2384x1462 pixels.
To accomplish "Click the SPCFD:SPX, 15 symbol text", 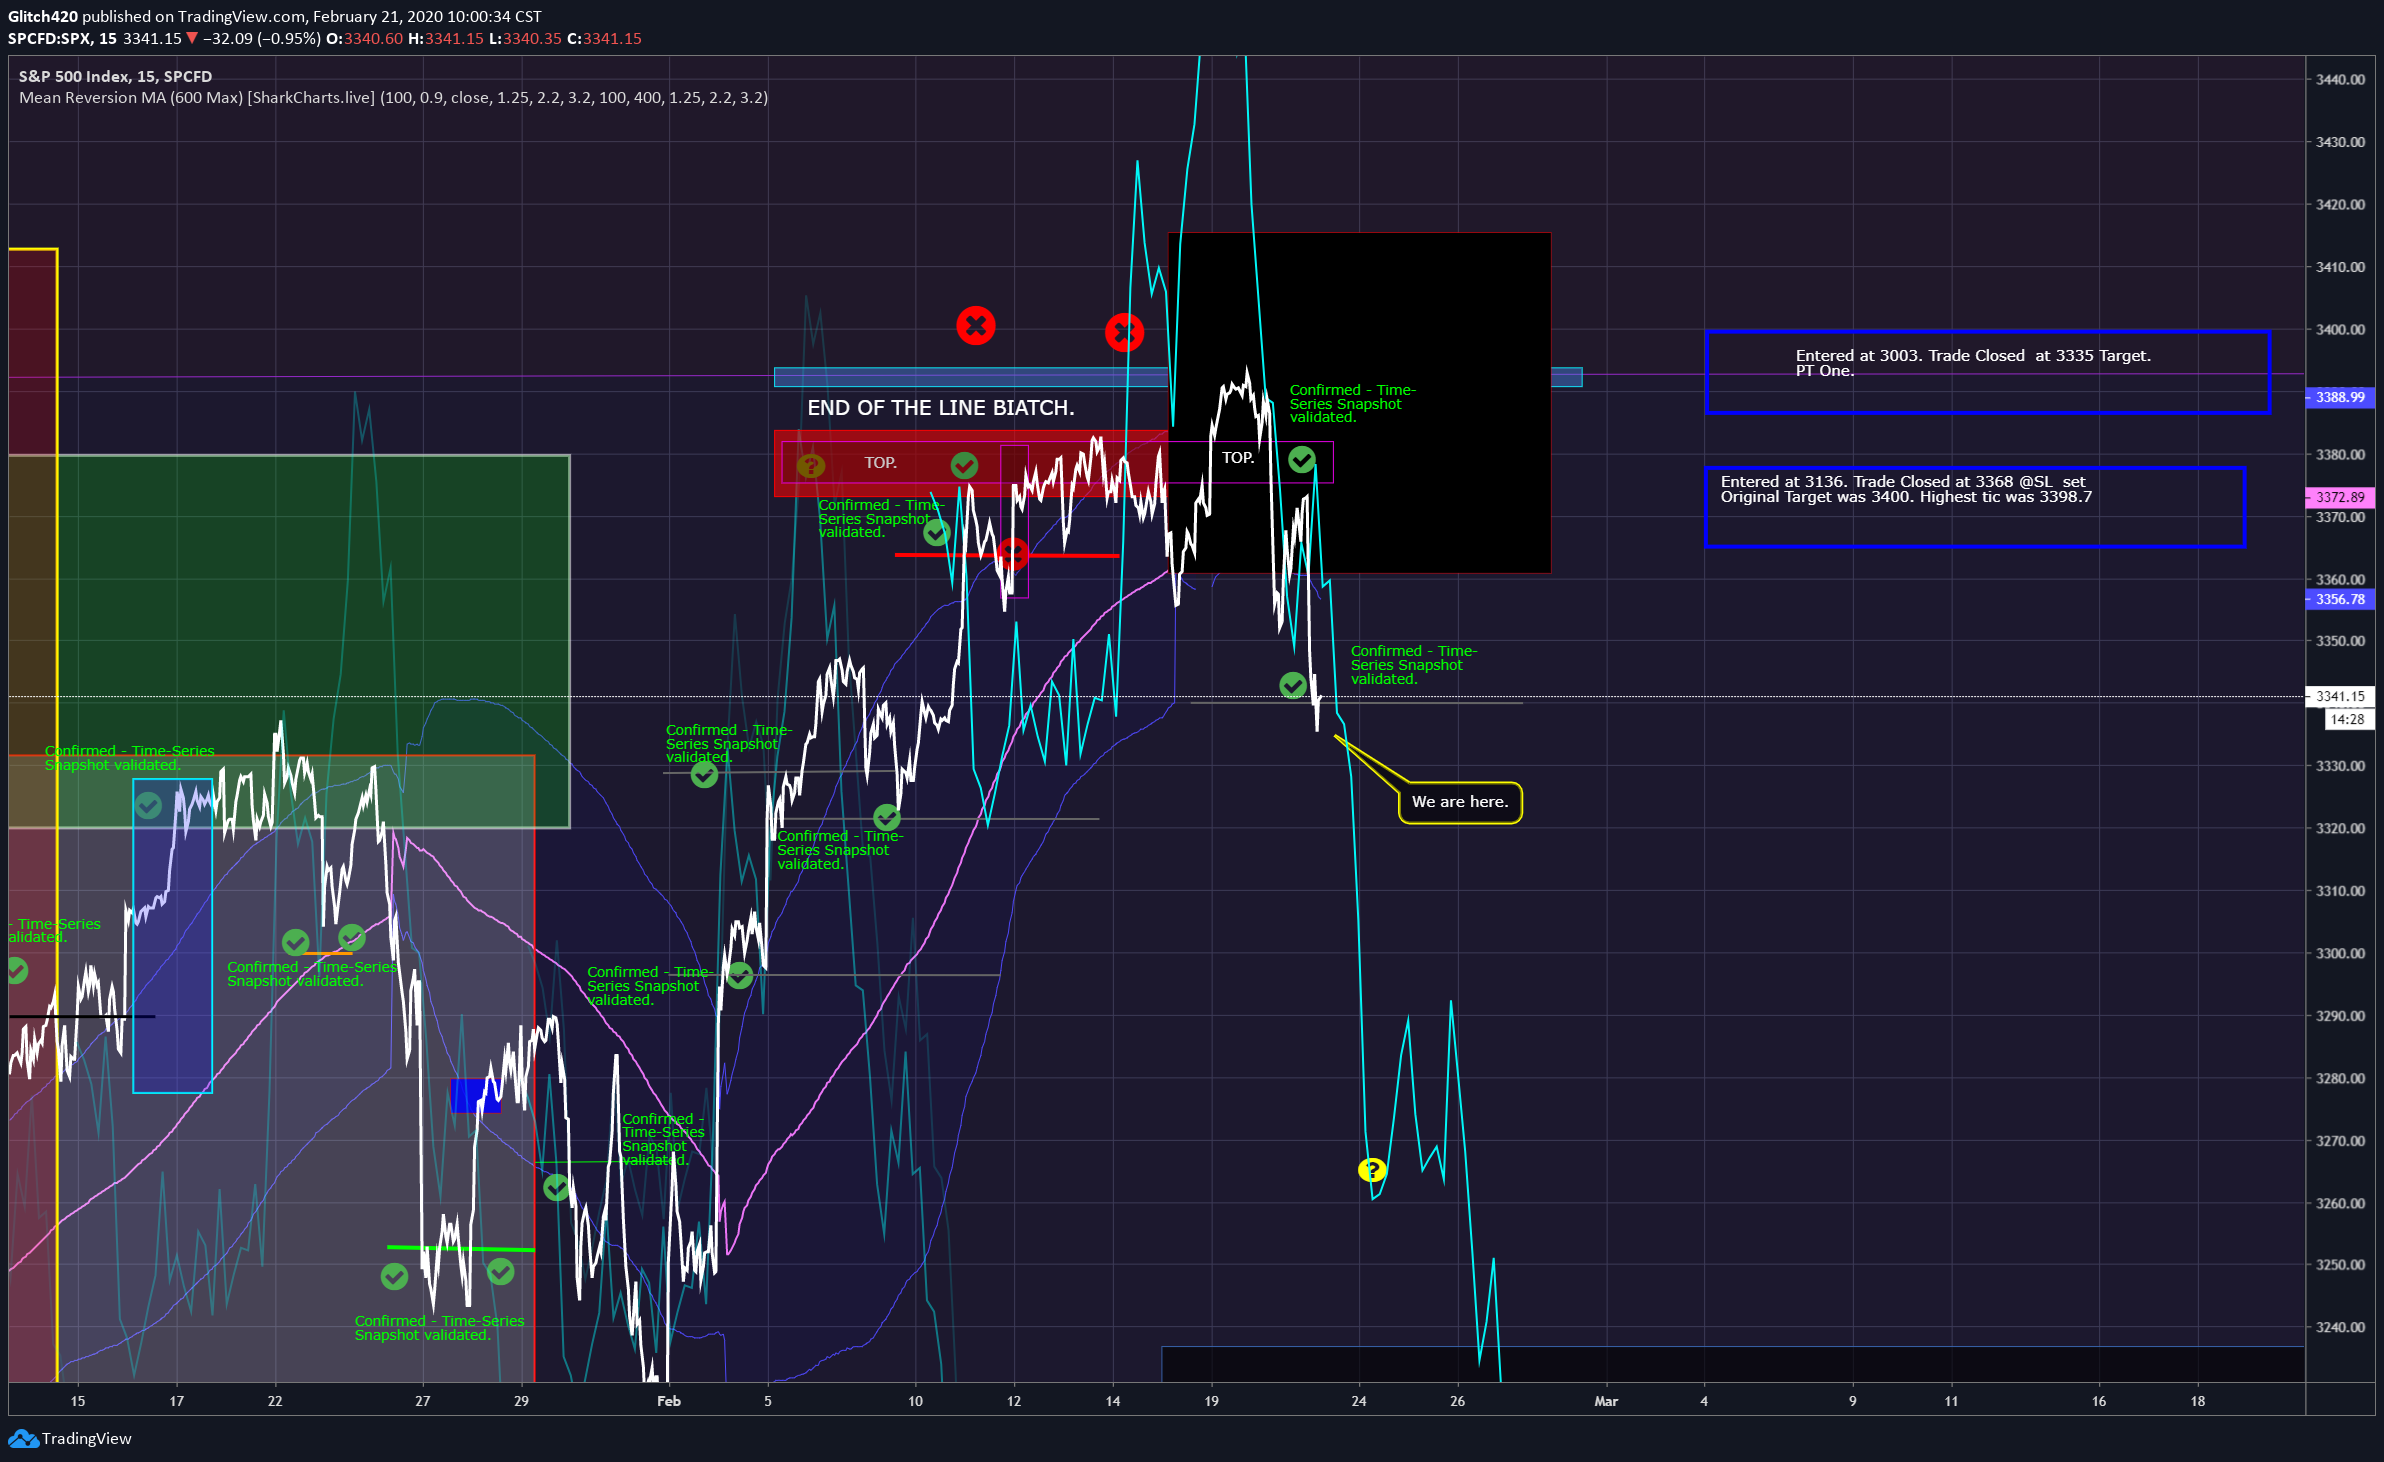I will (62, 38).
